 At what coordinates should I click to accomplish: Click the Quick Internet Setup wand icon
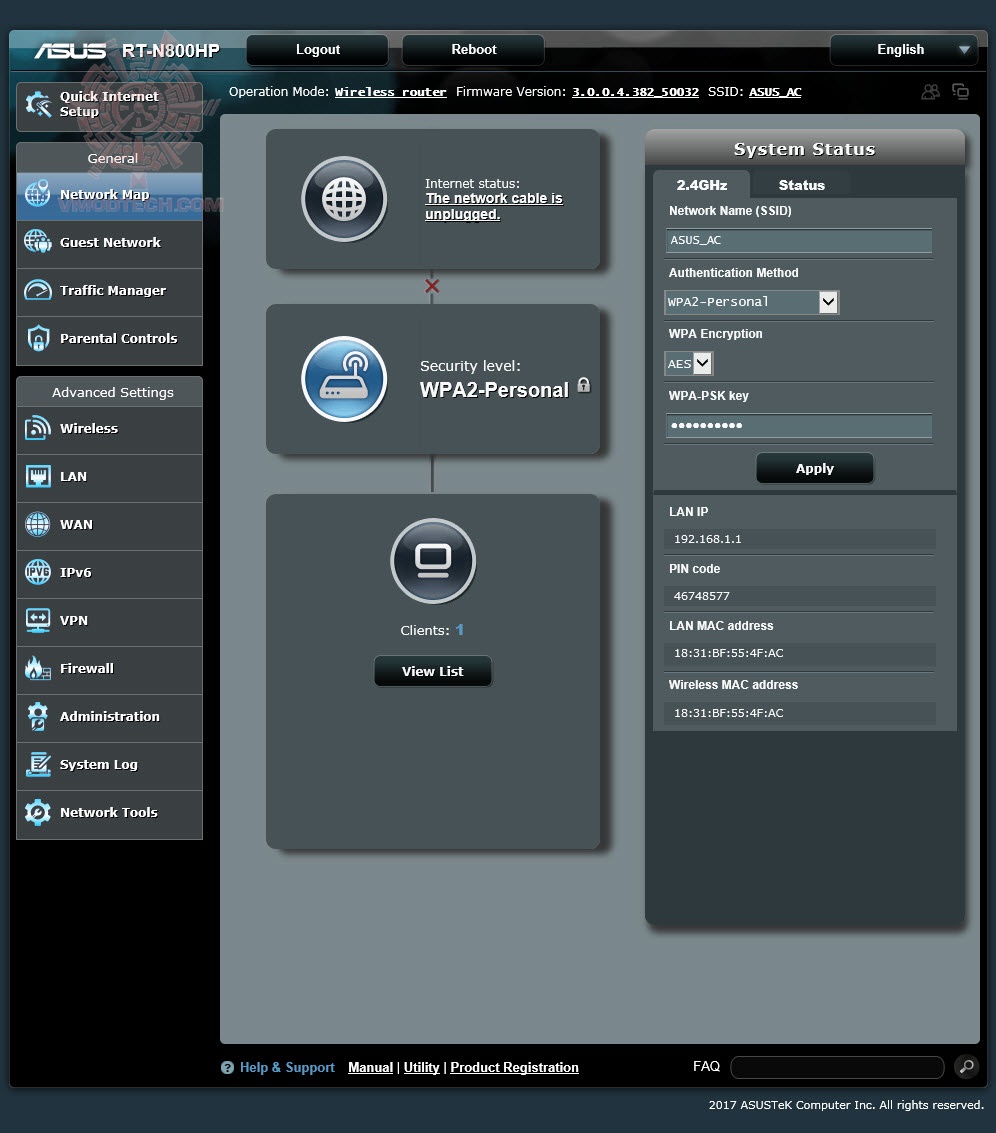[38, 105]
